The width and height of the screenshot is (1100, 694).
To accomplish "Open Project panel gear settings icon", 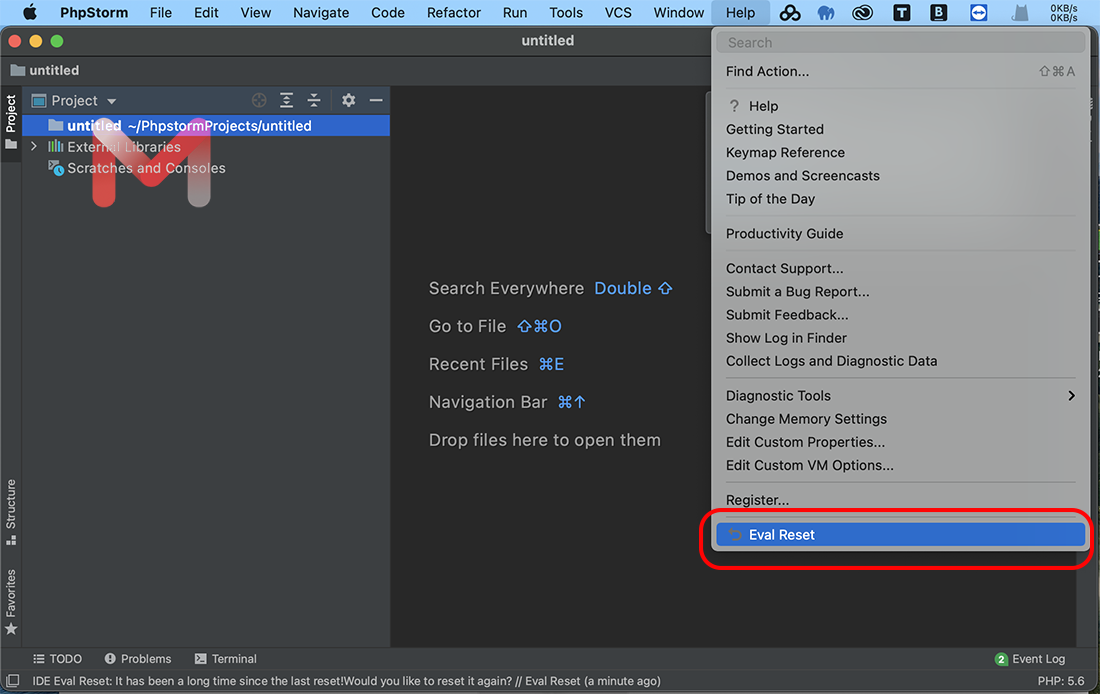I will pyautogui.click(x=348, y=100).
